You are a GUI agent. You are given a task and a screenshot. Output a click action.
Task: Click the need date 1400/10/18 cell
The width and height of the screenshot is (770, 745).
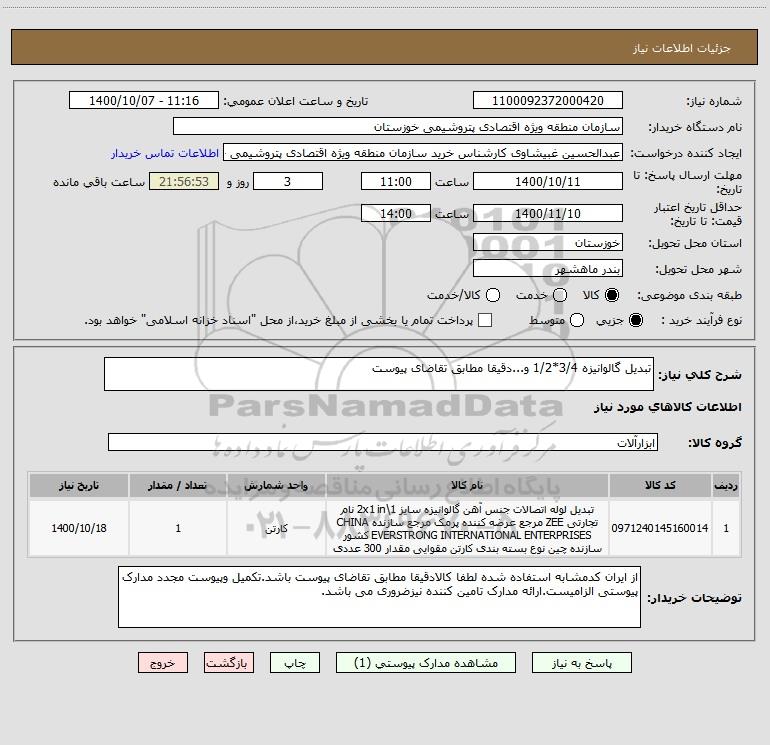click(79, 528)
